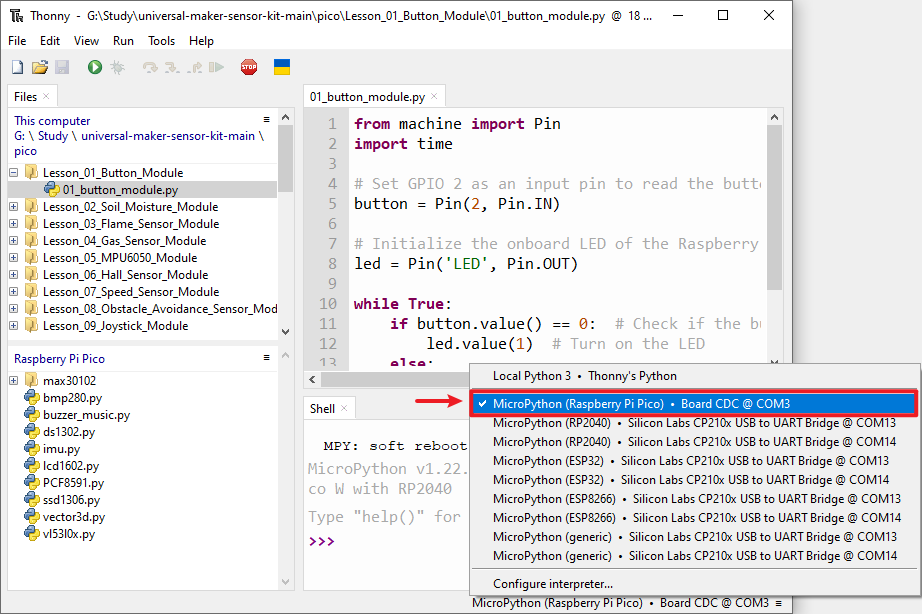Viewport: 922px width, 614px height.
Task: Click the Step over debug icon
Action: coord(150,68)
